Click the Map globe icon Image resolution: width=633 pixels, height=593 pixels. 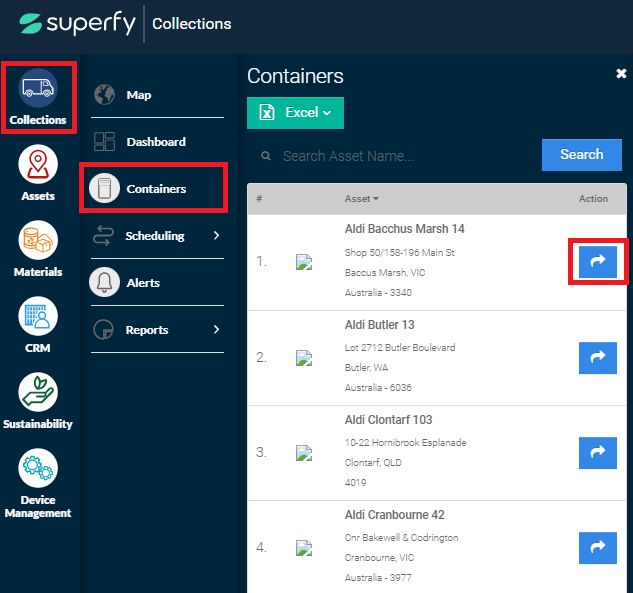(x=105, y=94)
